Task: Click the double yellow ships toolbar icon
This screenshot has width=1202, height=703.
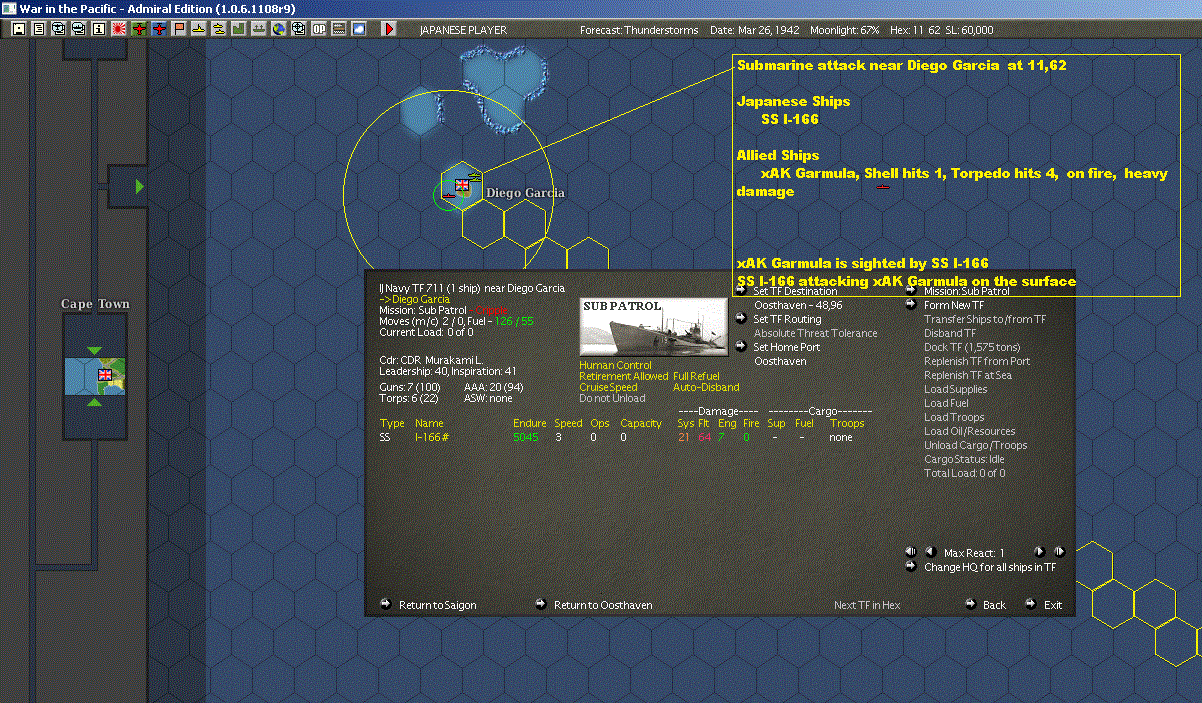Action: [x=219, y=30]
